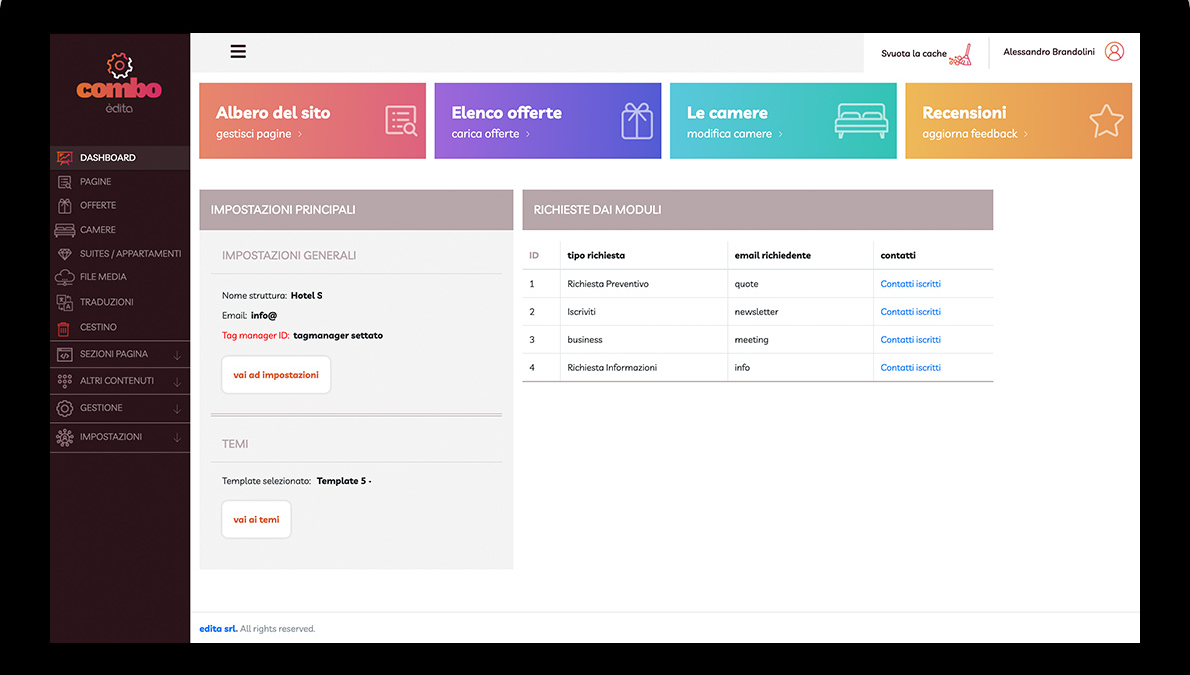Screen dimensions: 1190x675
Task: Click the 'tipo richiesta' column header
Action: [x=596, y=256]
